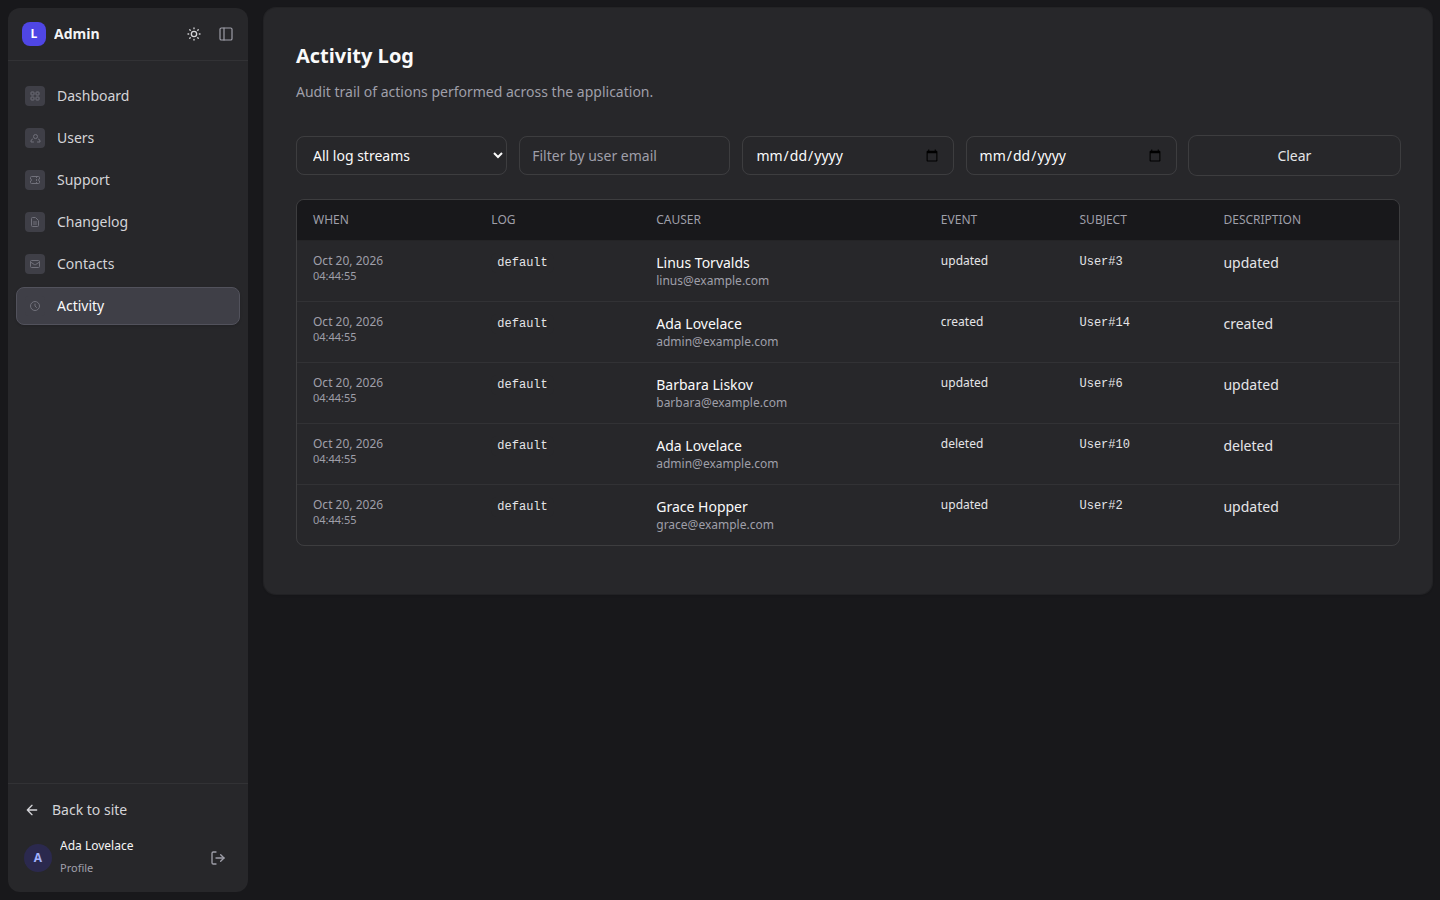Click the User#6 subject cell

[x=1101, y=383]
